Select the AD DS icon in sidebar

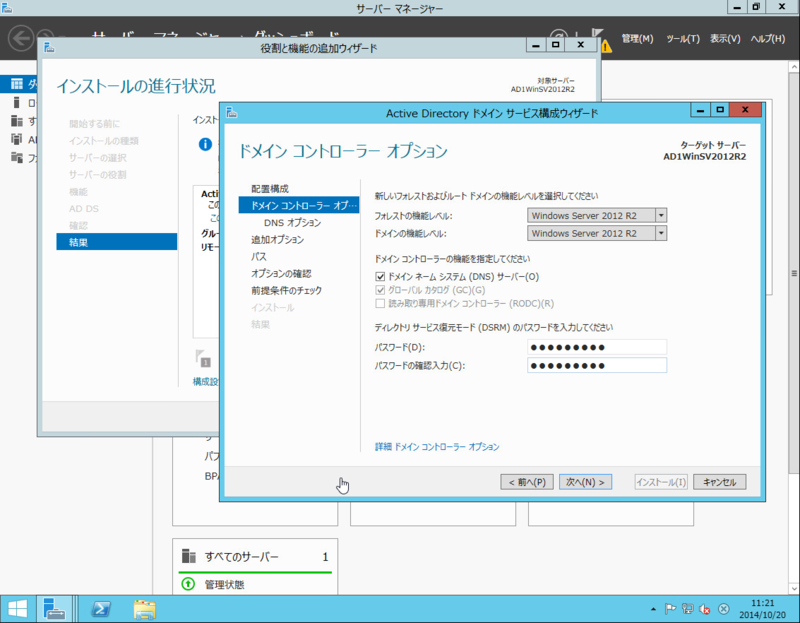coord(16,139)
